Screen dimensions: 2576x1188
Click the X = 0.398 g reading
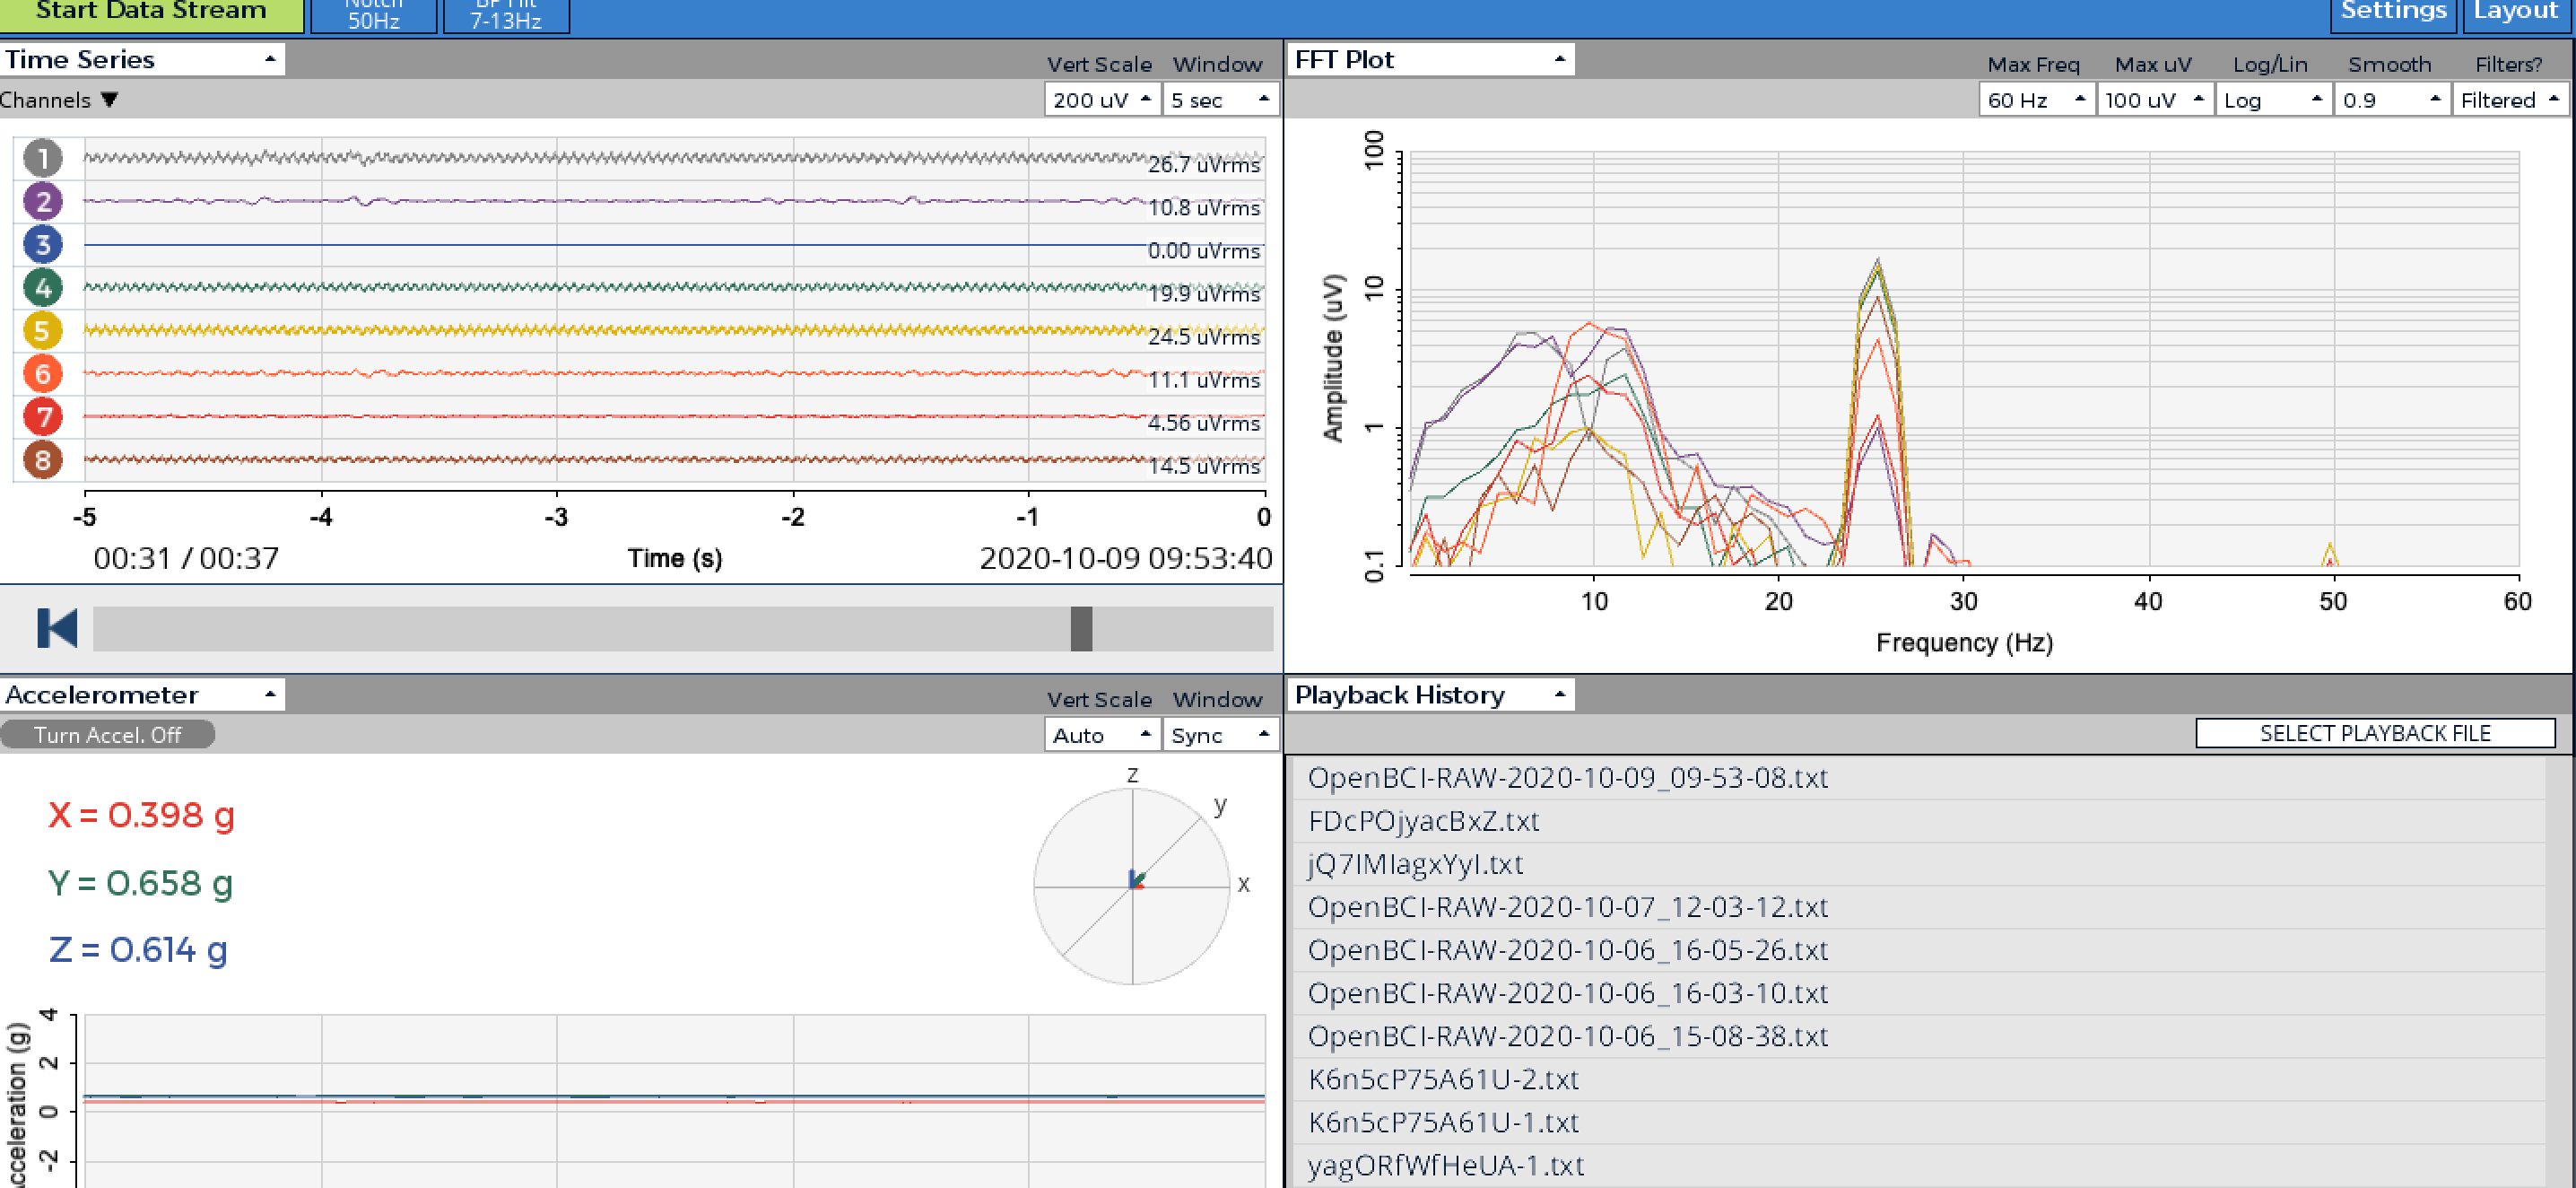[141, 815]
